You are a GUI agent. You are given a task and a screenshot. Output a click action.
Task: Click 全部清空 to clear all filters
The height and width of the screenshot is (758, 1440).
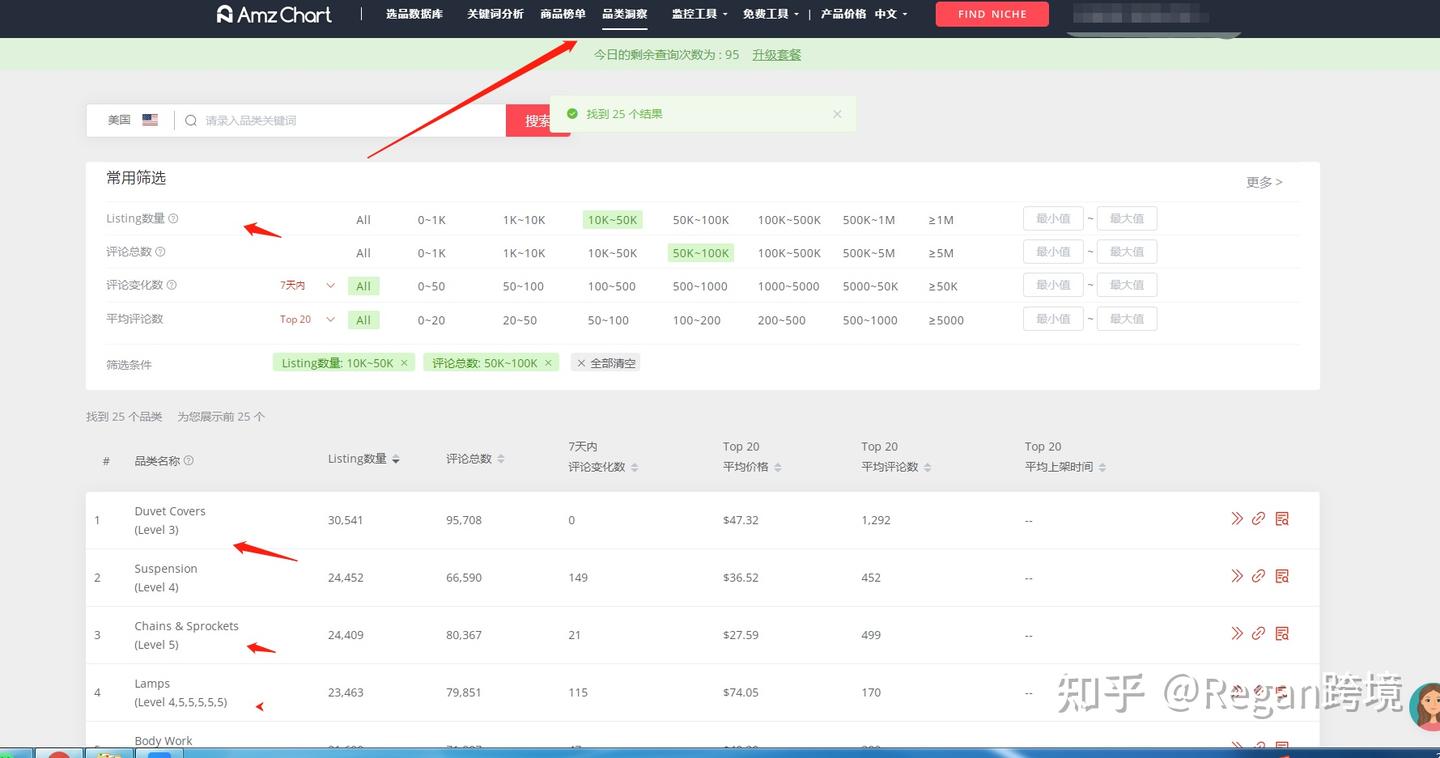pyautogui.click(x=605, y=363)
